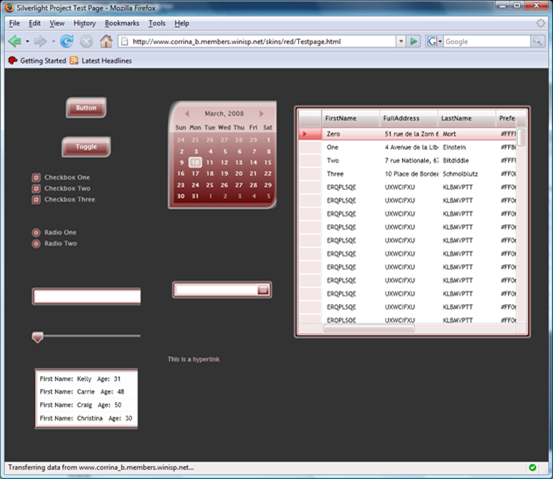Sort by the FirstName column header
553x479 pixels.
click(x=350, y=119)
